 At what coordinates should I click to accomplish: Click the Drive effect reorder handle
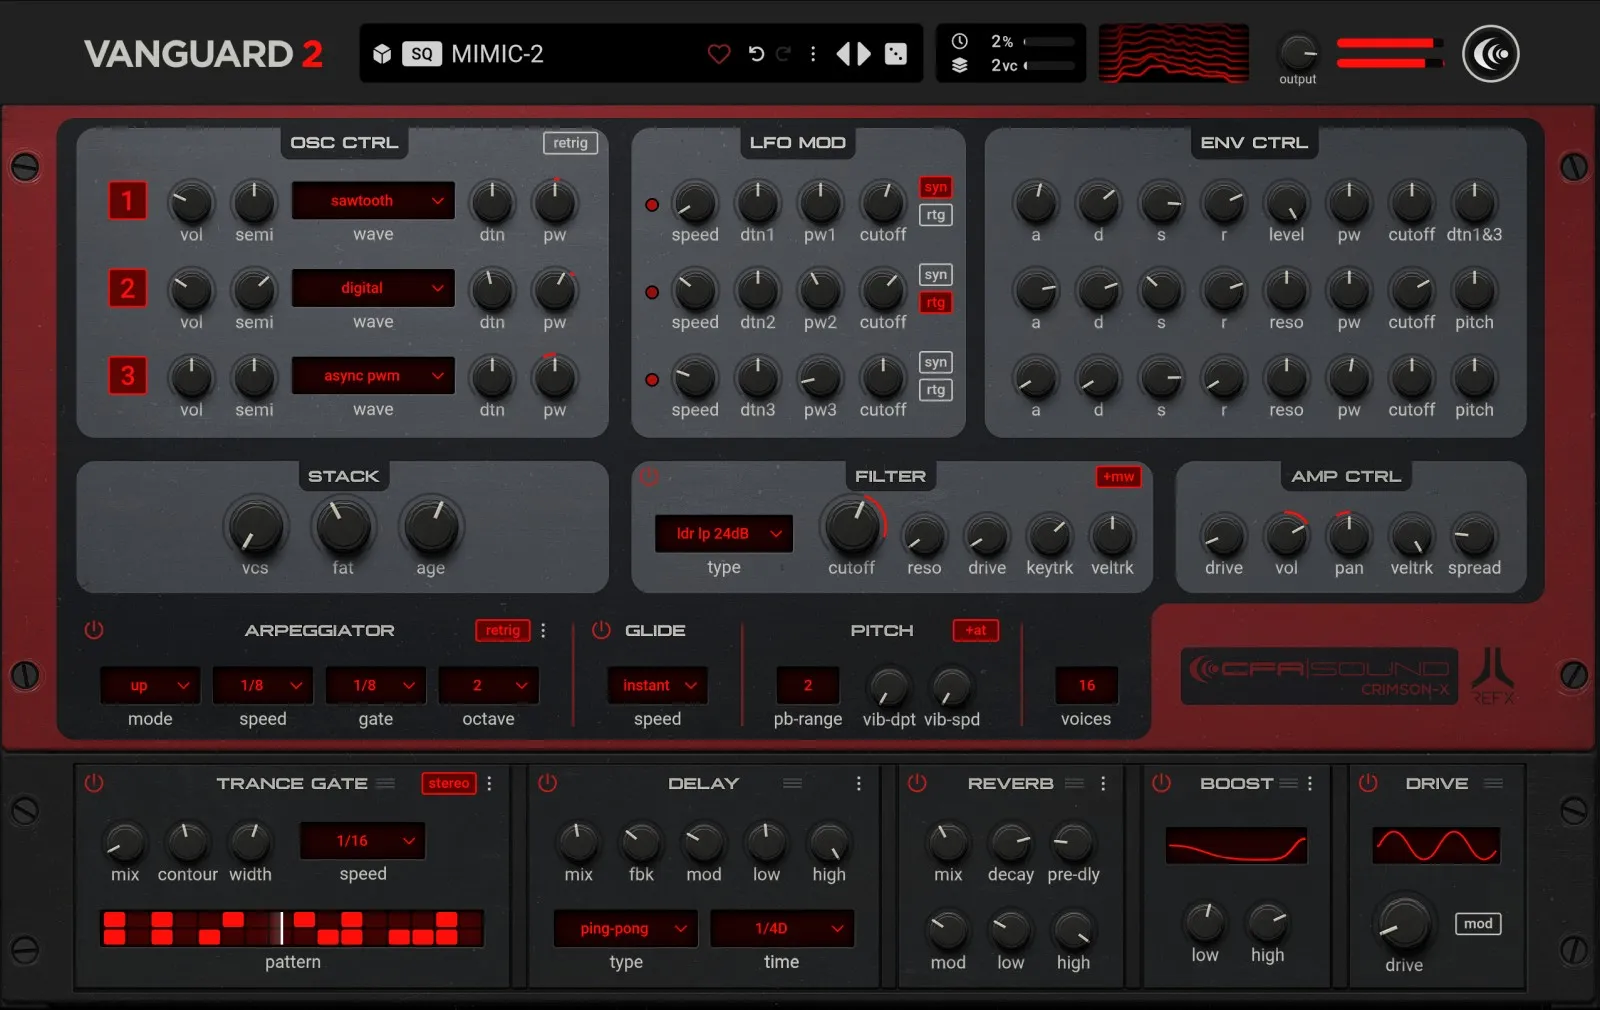point(1493,783)
